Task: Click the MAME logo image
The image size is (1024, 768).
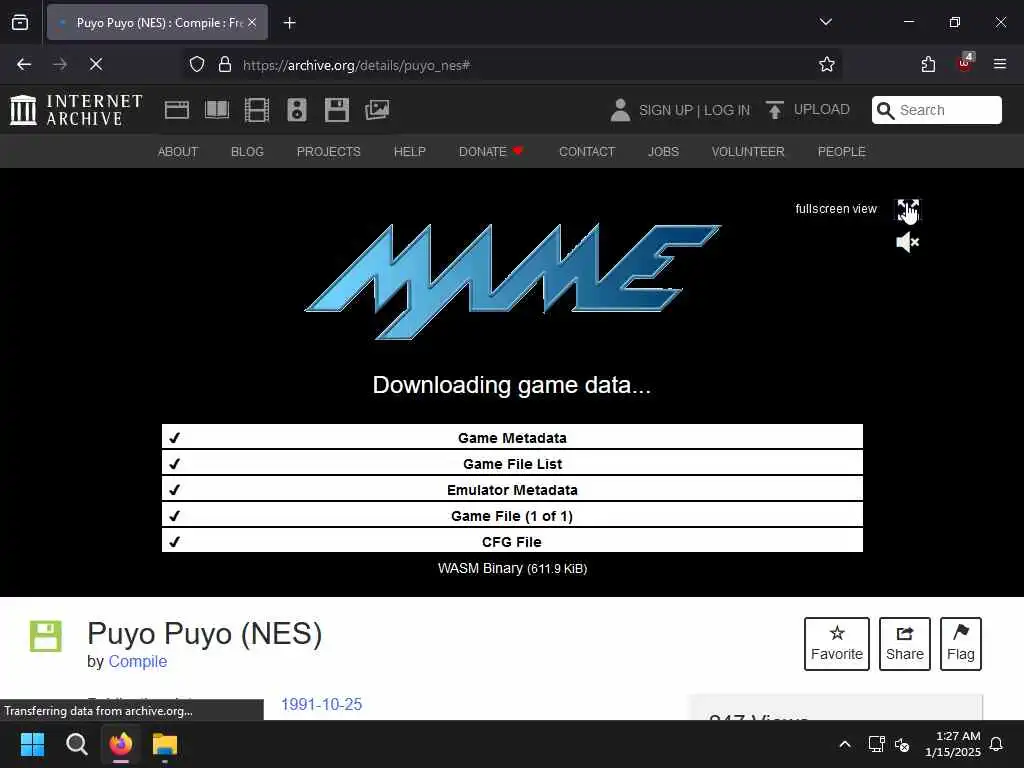Action: point(513,281)
